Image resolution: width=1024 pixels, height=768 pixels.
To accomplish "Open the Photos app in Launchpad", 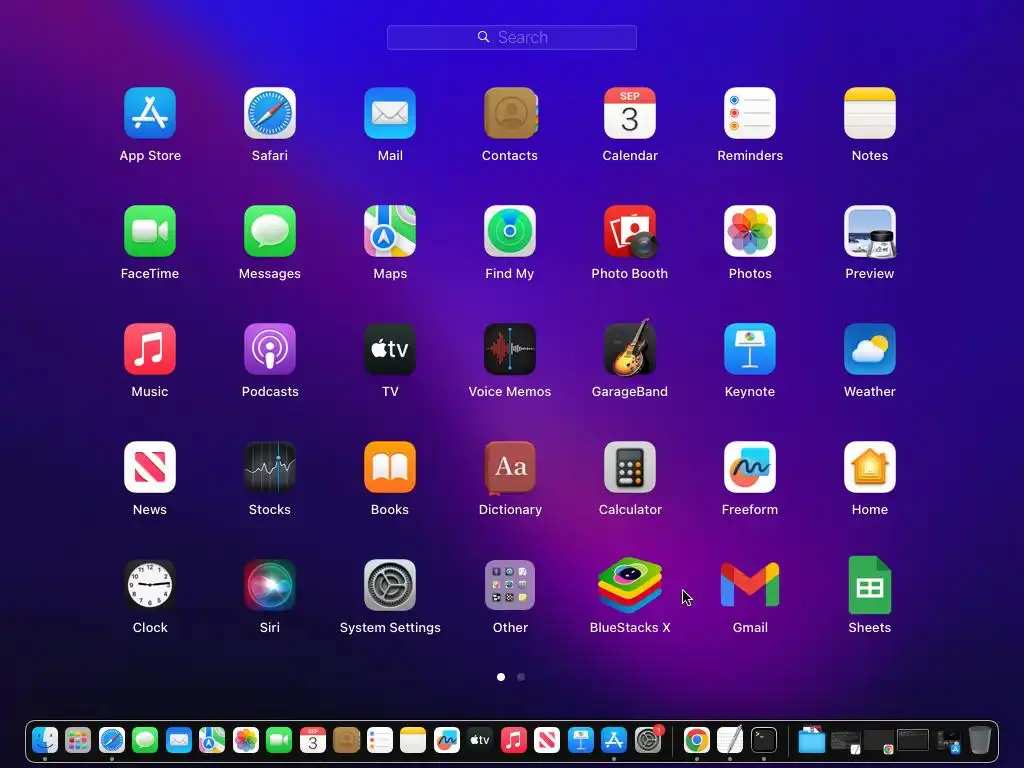I will tap(750, 231).
